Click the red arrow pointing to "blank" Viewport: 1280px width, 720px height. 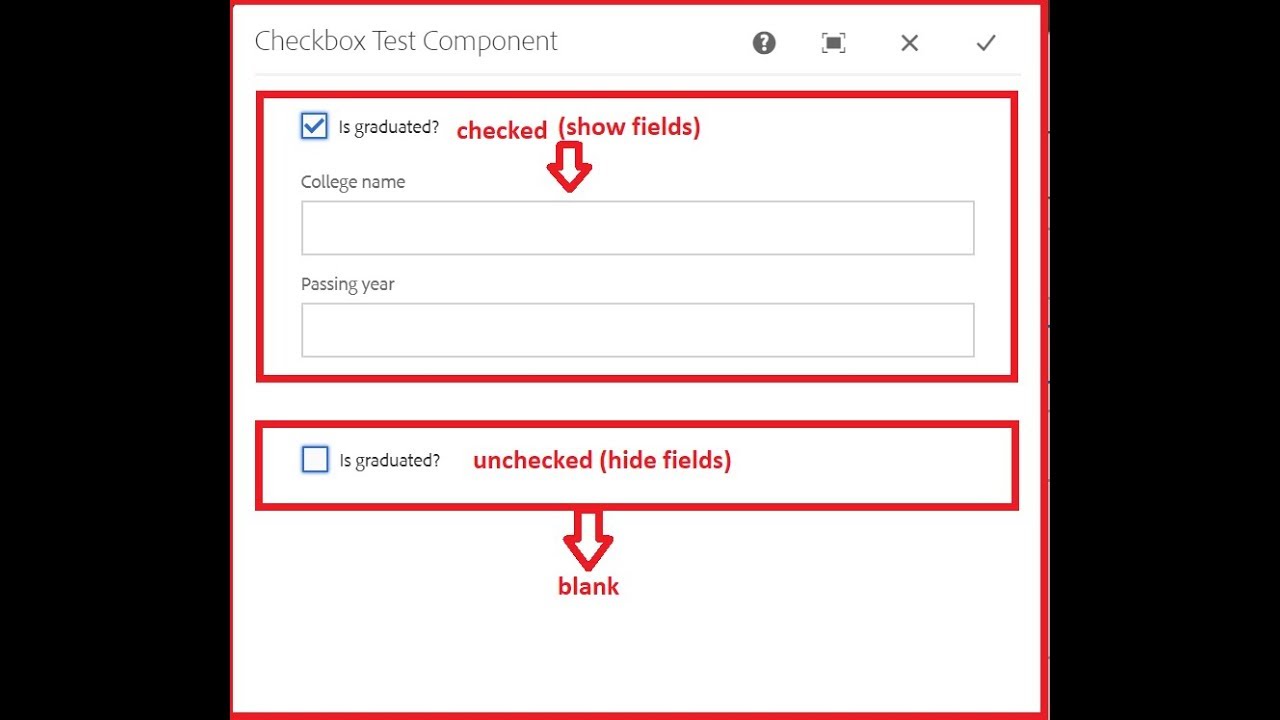(x=588, y=540)
